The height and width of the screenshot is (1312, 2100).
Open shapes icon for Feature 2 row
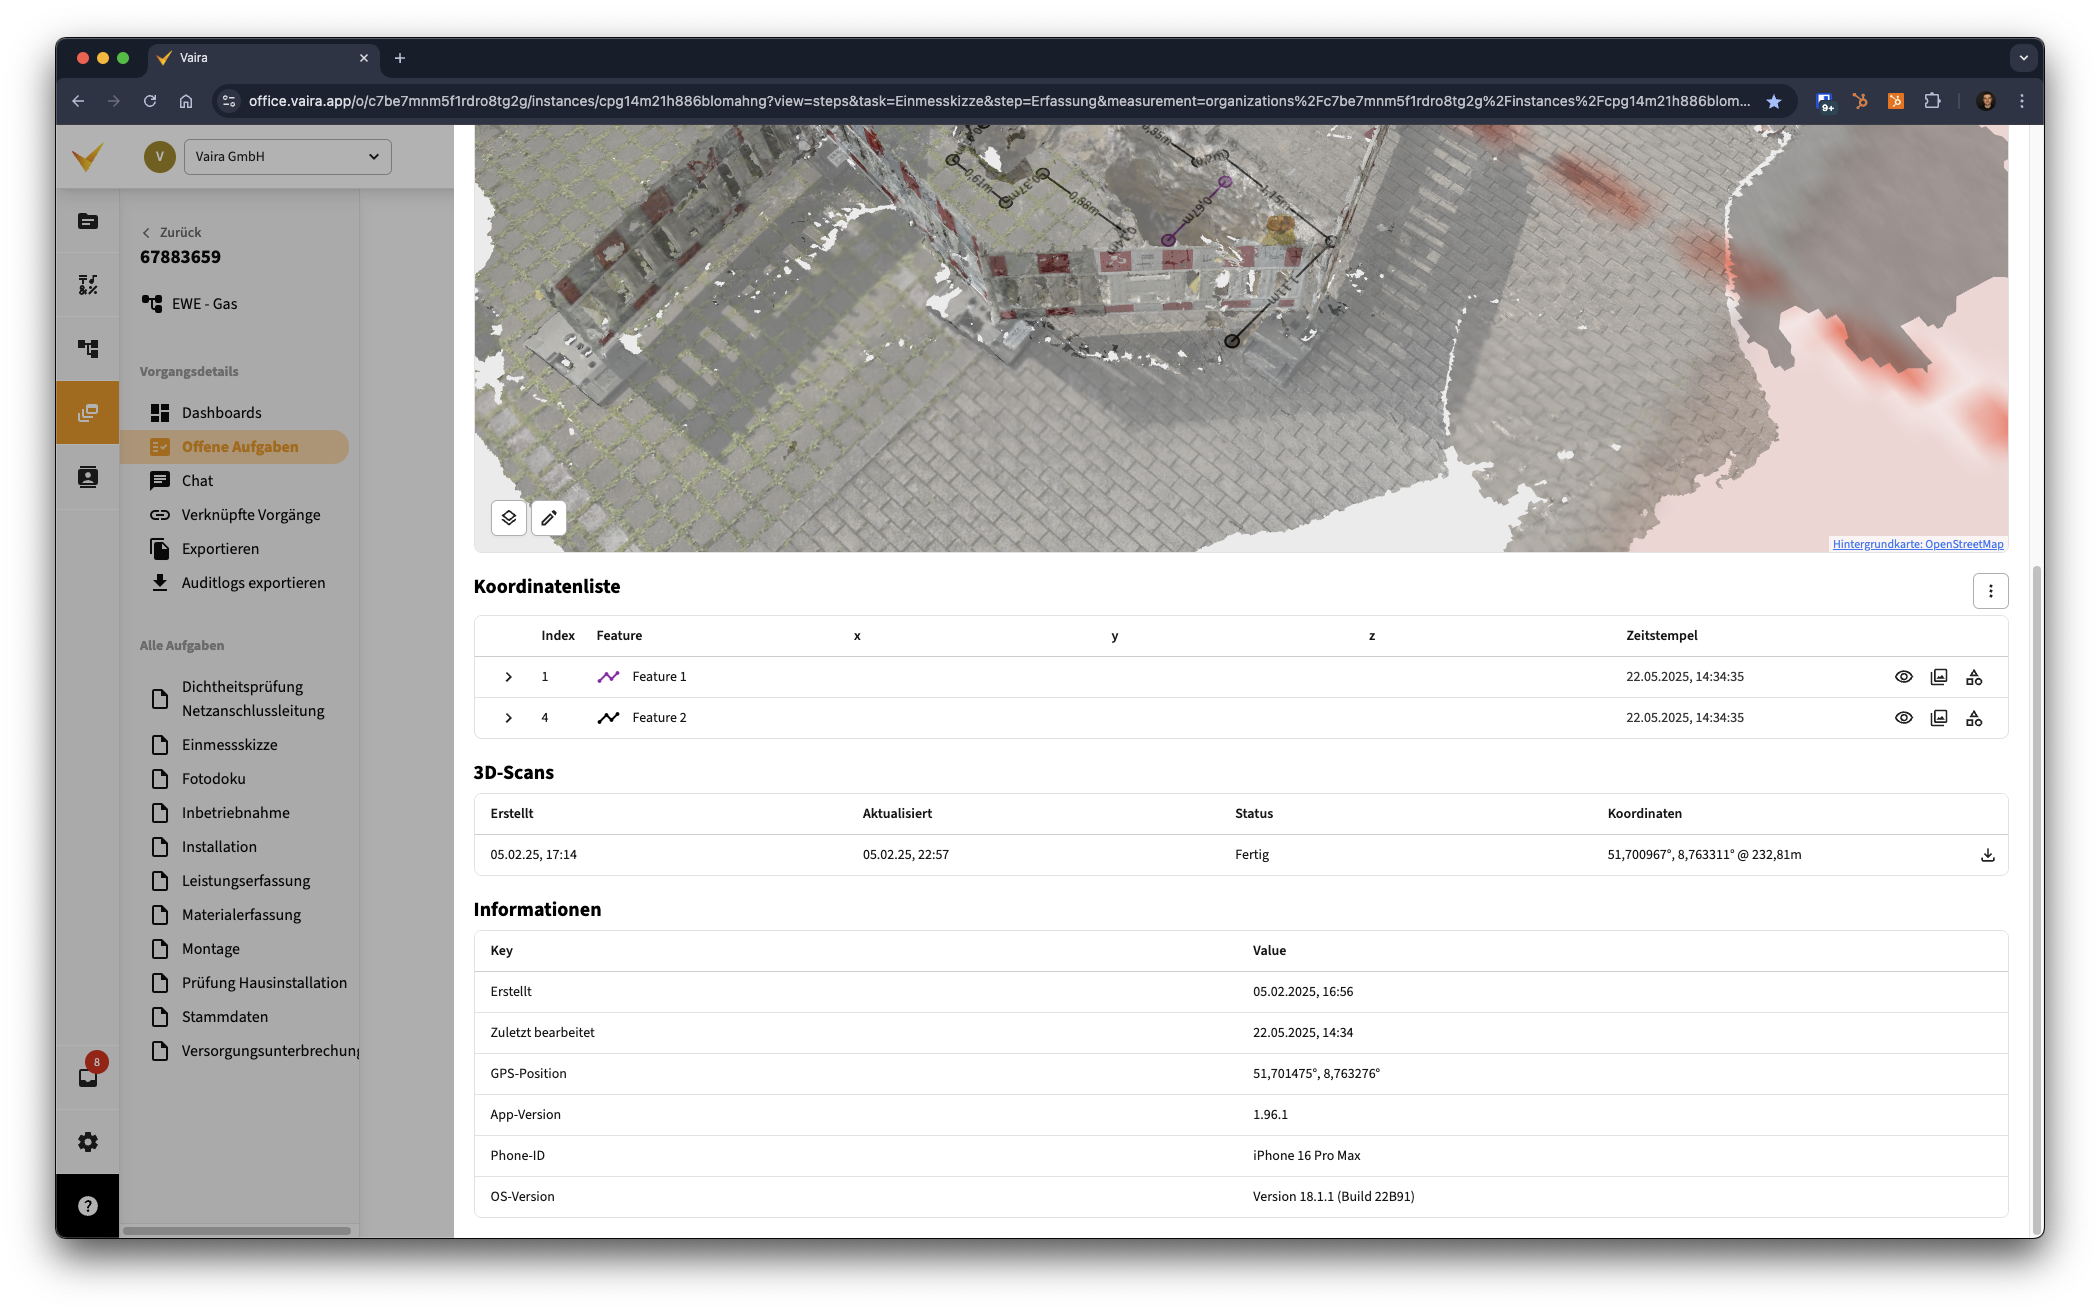coord(1973,718)
